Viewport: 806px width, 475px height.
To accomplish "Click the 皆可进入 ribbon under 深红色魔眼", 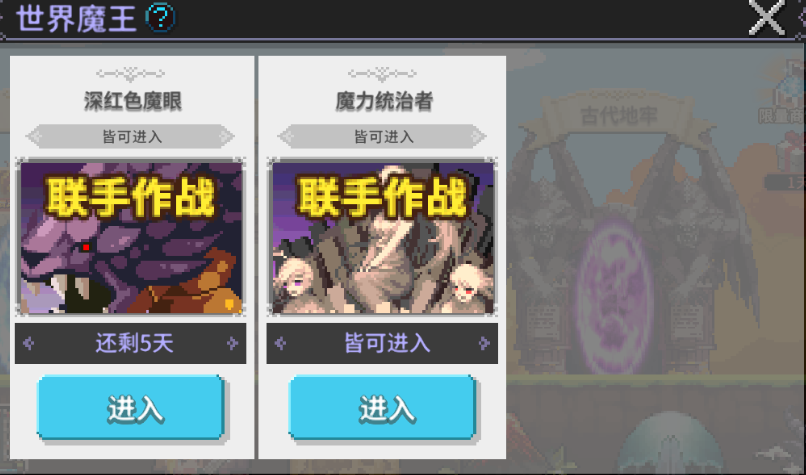I will pos(131,137).
